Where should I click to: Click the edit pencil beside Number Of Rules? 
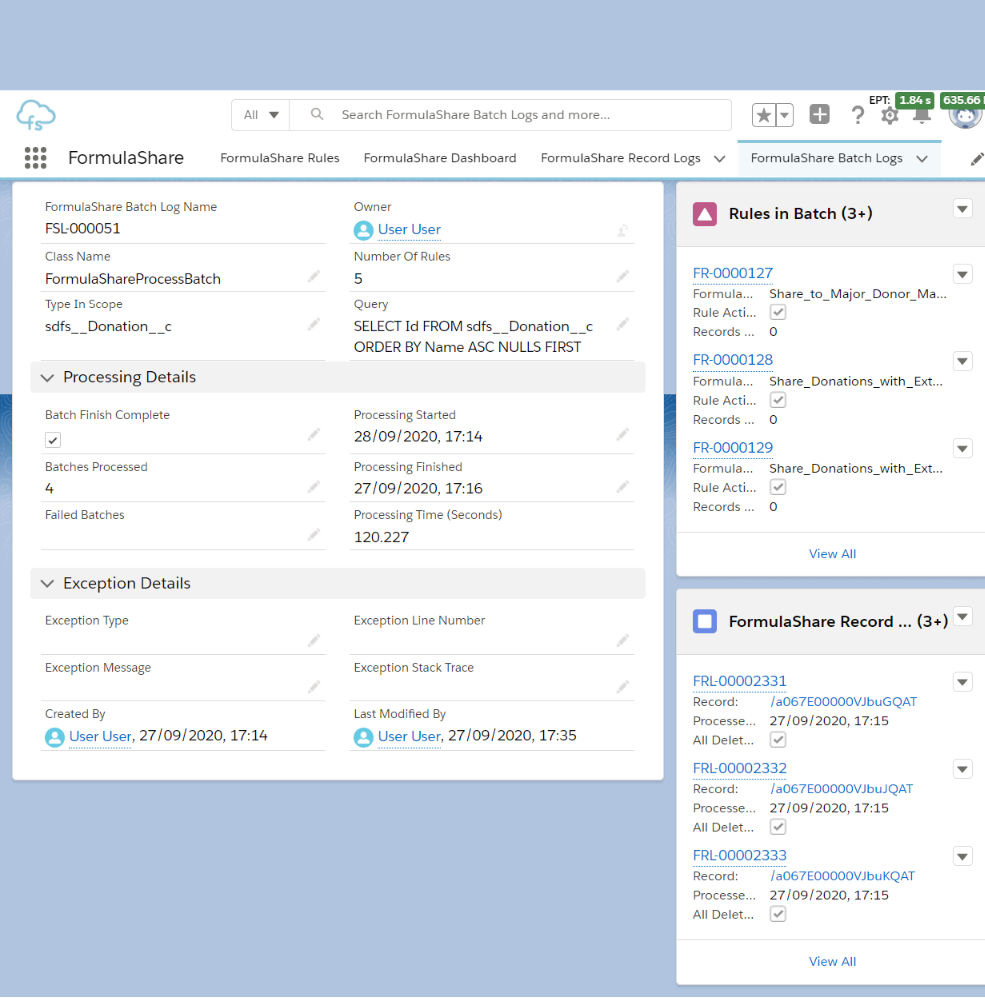tap(623, 277)
